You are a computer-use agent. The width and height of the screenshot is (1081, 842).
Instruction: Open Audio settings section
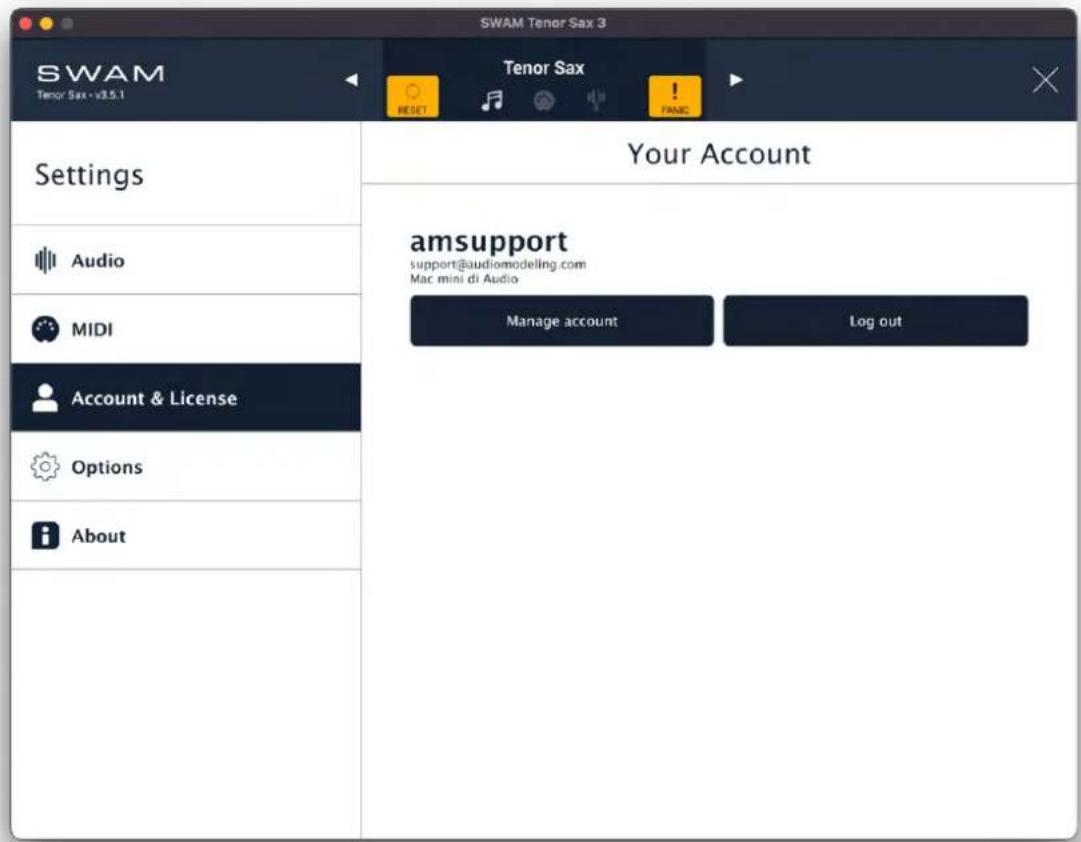tap(185, 260)
